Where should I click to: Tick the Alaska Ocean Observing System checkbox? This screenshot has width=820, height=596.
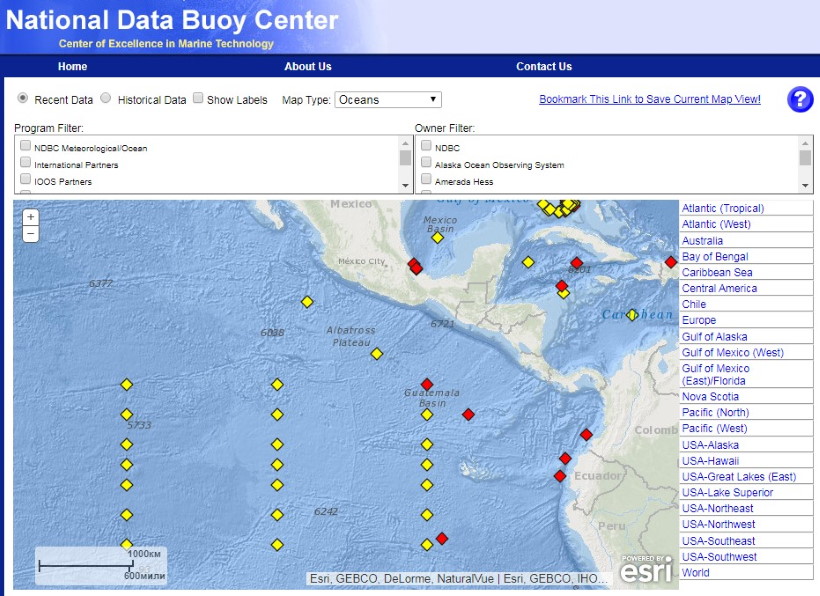point(426,163)
